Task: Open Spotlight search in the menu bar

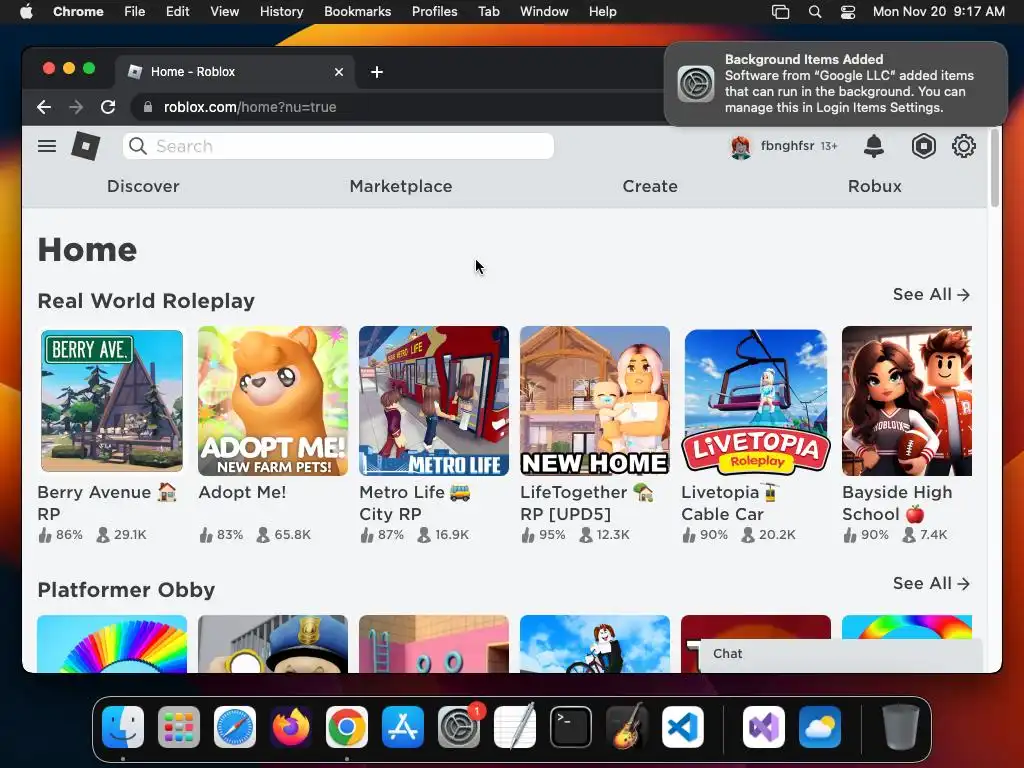Action: (x=814, y=12)
